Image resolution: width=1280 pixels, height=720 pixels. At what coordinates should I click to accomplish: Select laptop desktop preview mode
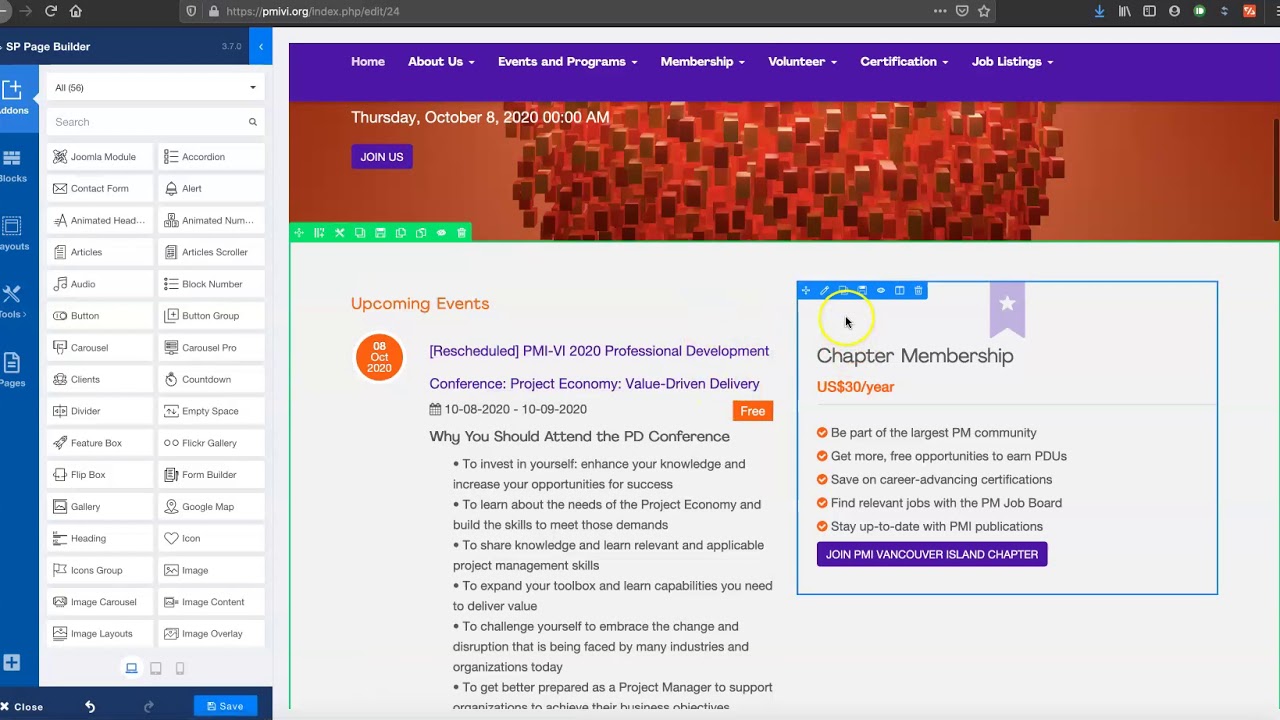coord(131,668)
